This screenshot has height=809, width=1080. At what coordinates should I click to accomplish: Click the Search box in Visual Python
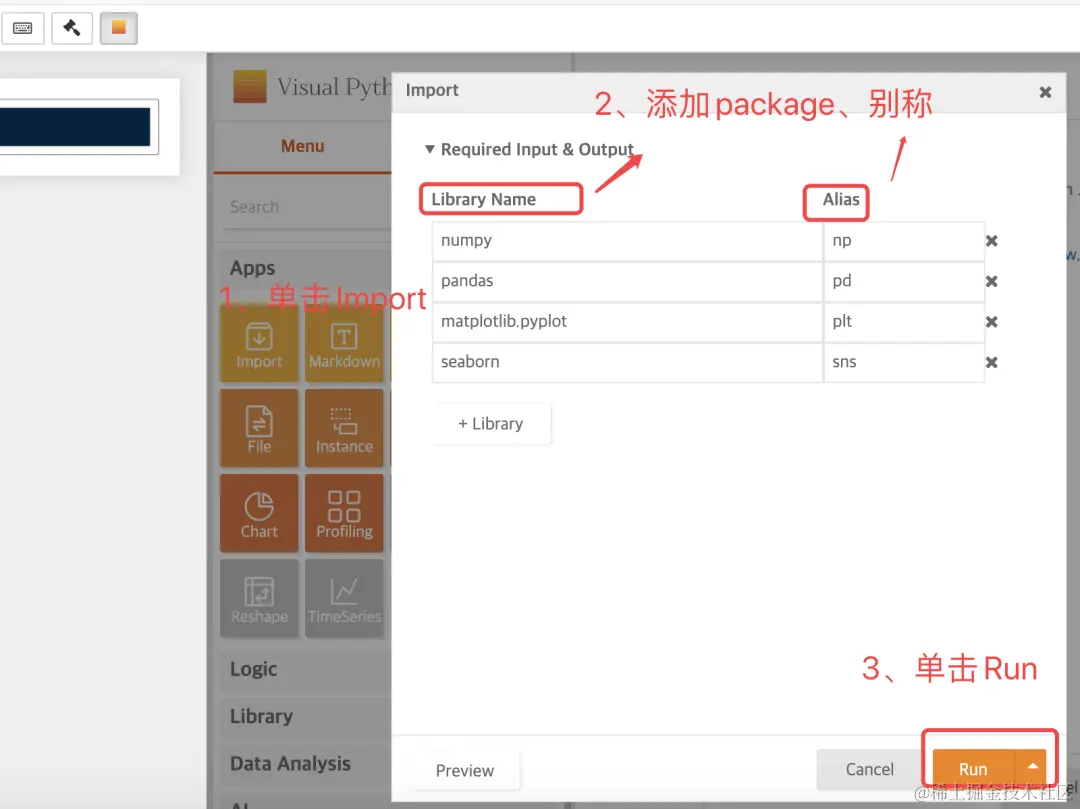pyautogui.click(x=306, y=207)
